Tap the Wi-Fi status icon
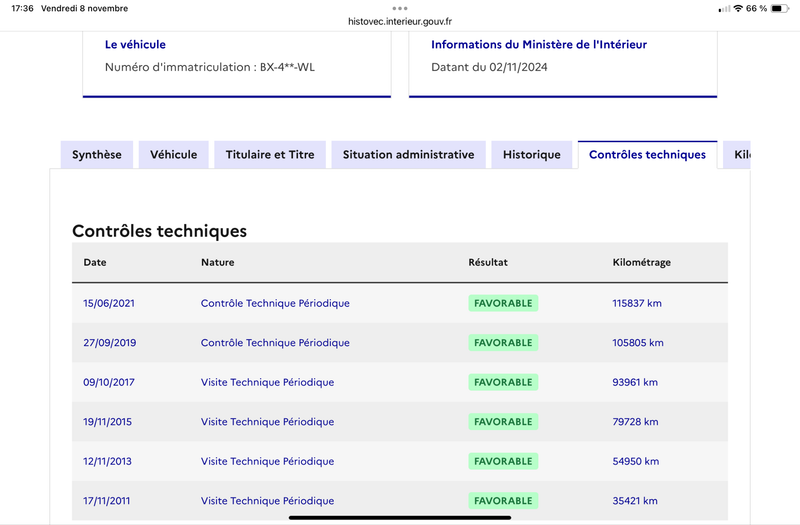Screen dimensions: 800x525 [x=738, y=8]
